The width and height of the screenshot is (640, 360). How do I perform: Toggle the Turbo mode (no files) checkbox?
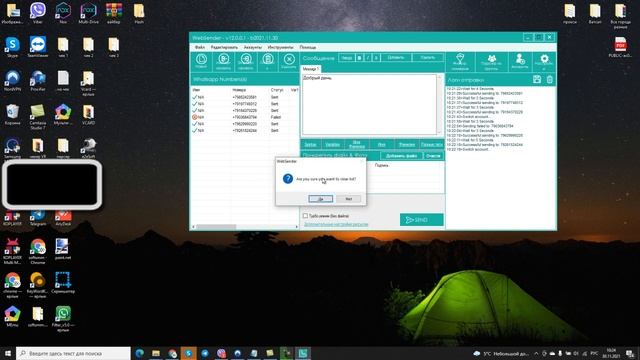pyautogui.click(x=305, y=216)
